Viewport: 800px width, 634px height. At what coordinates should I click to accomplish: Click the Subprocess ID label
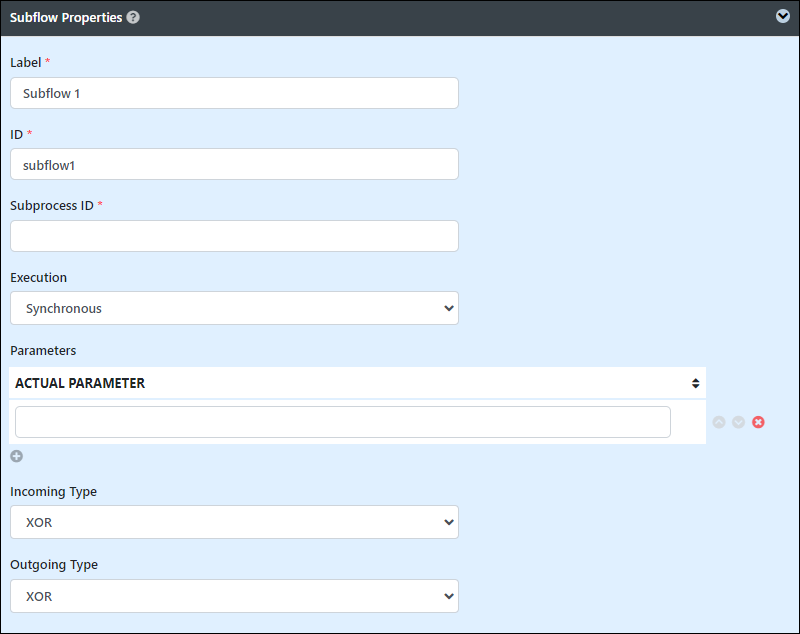52,206
